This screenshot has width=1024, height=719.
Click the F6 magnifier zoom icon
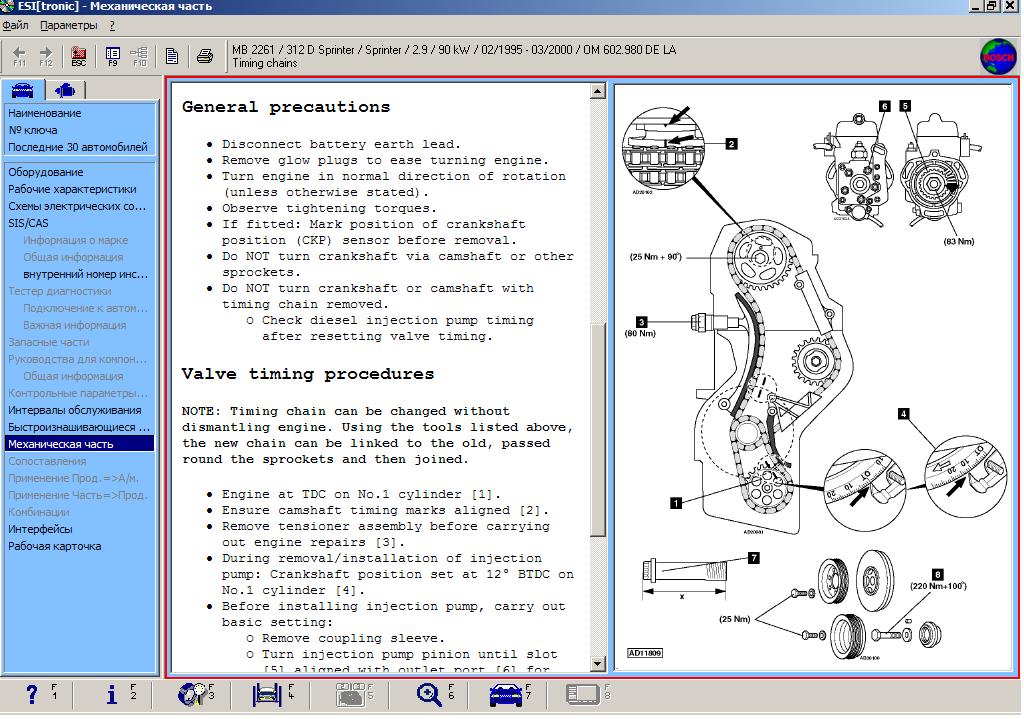(430, 694)
